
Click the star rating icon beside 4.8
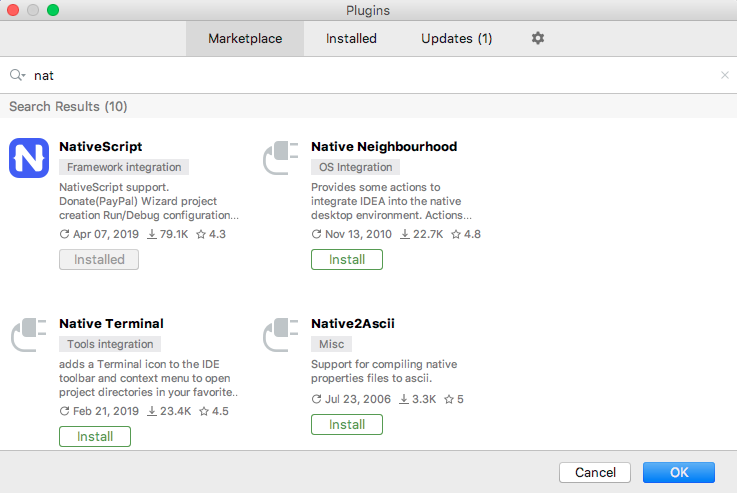click(456, 234)
